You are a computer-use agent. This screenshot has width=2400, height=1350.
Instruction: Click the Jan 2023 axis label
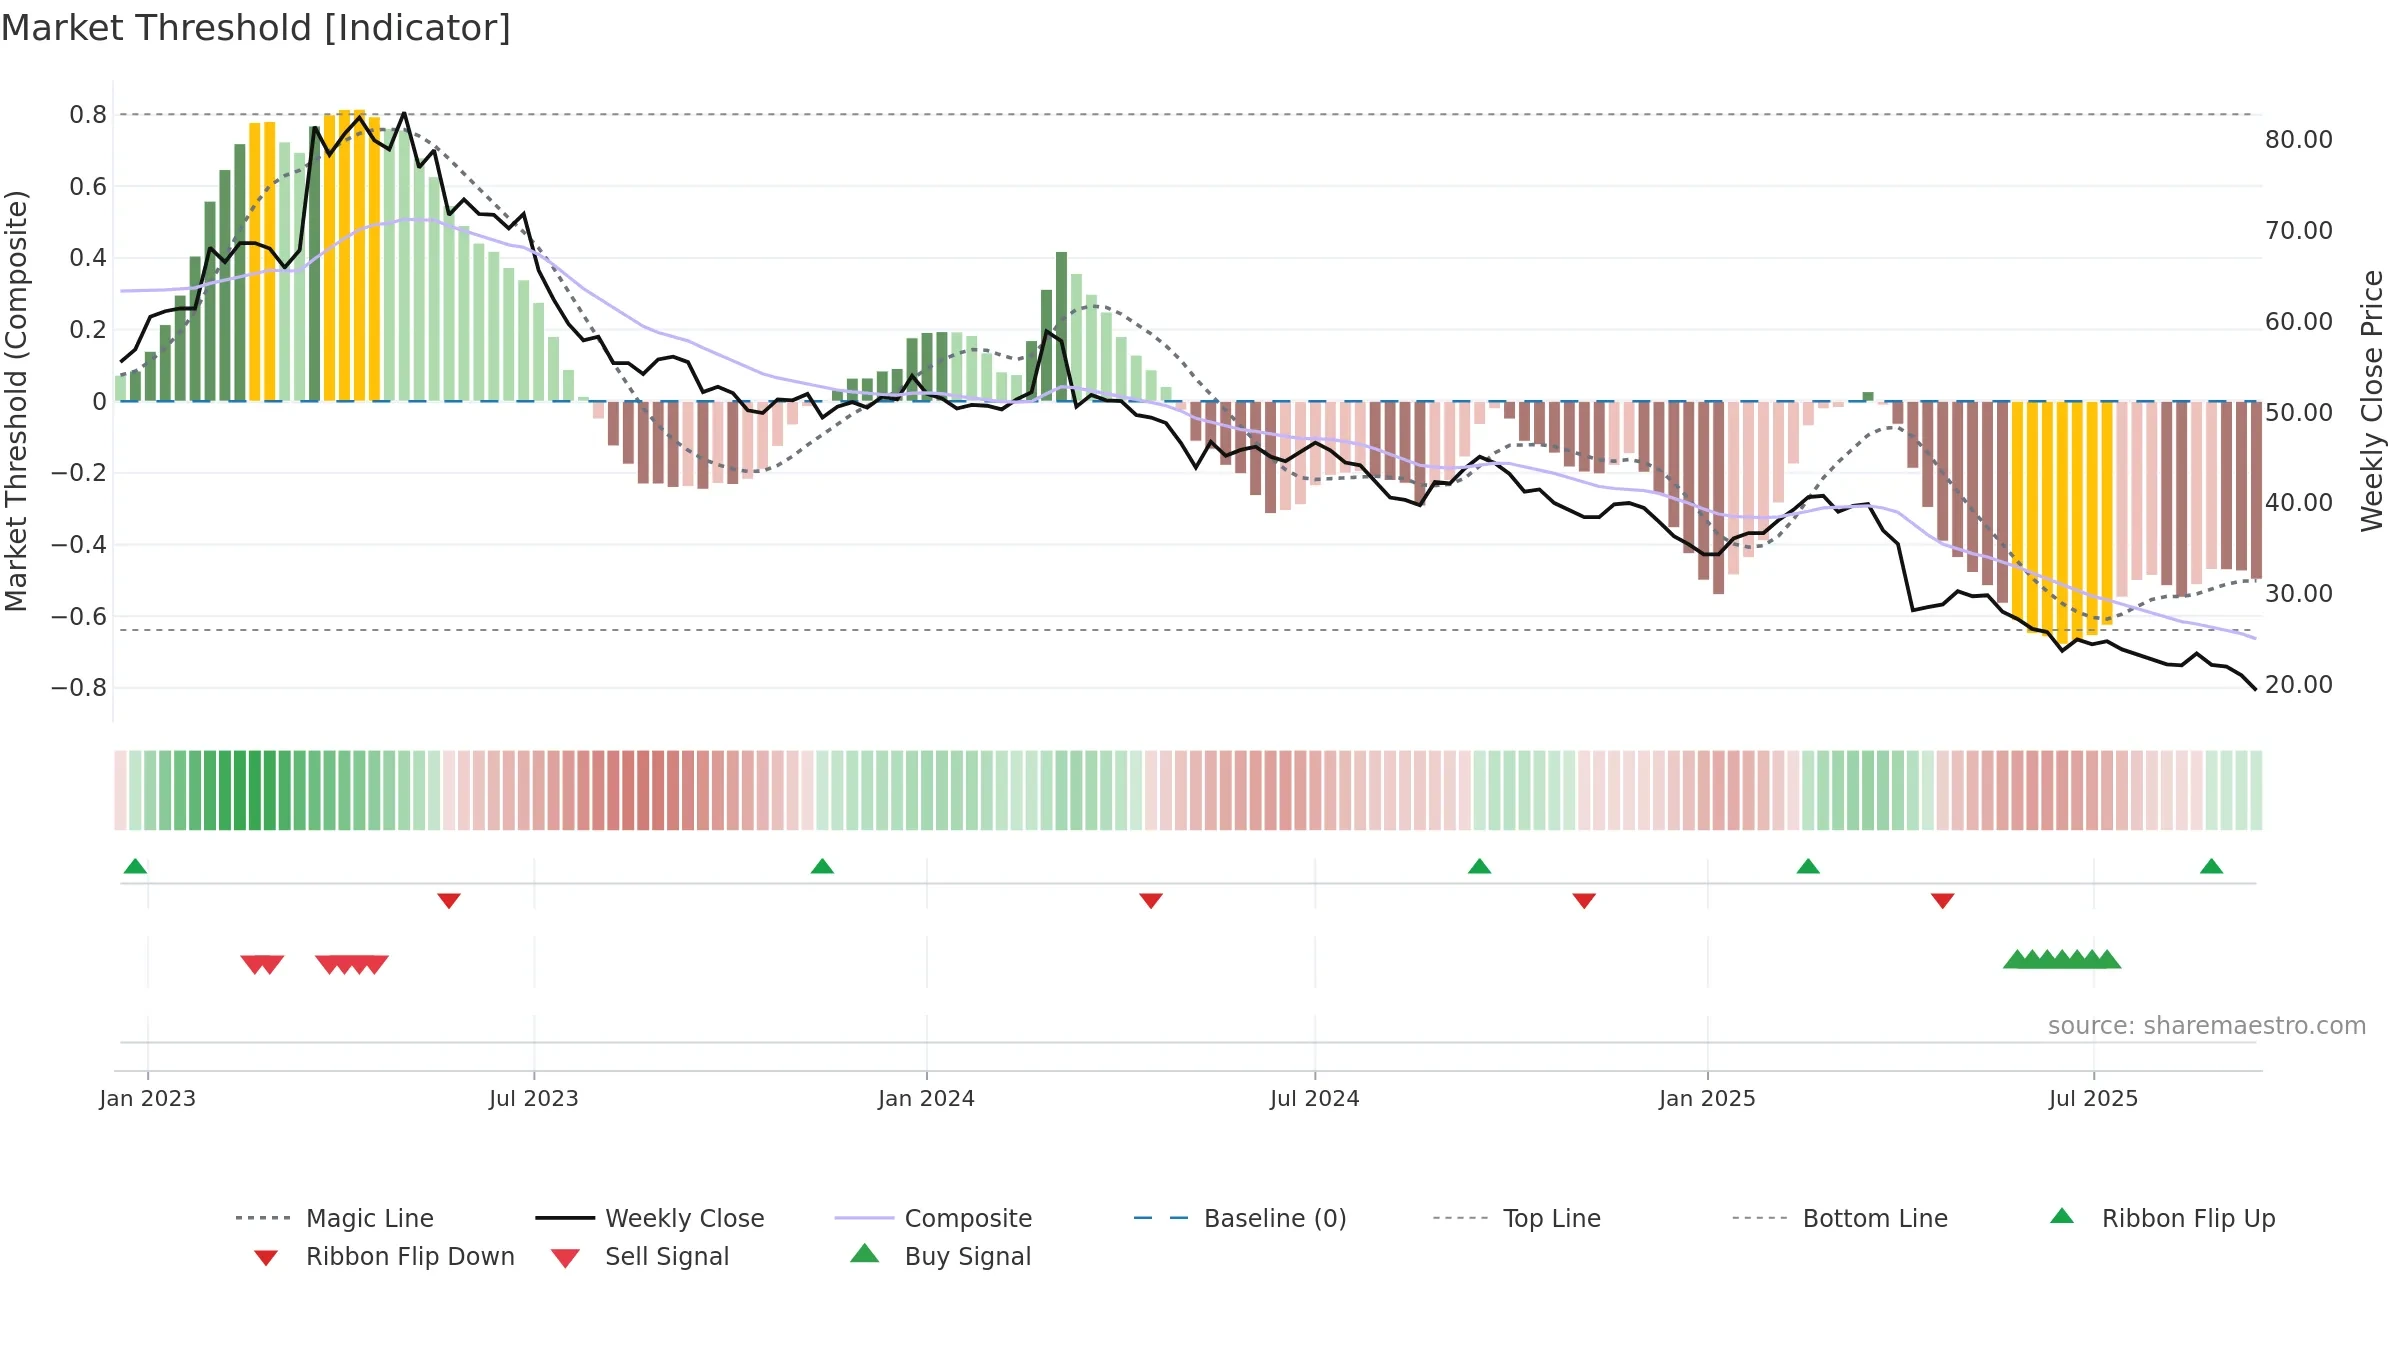point(148,1098)
